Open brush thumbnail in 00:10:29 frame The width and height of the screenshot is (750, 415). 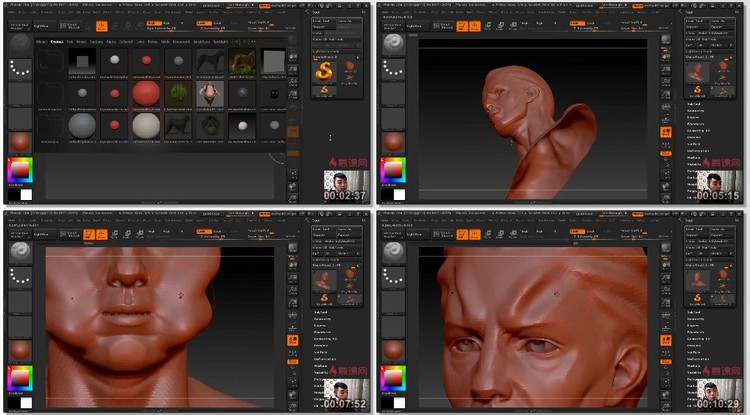(393, 253)
